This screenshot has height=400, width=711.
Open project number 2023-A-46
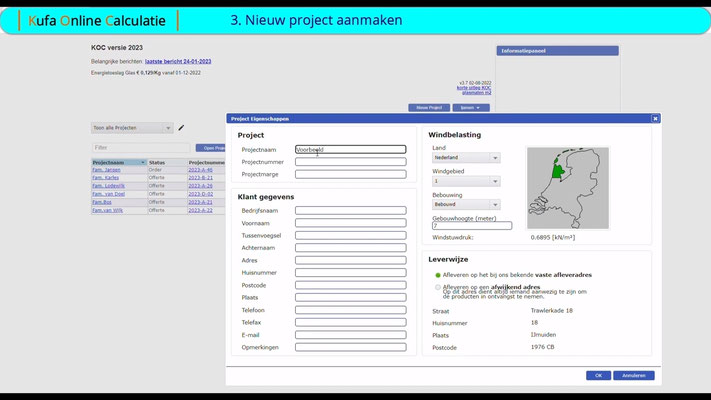200,170
